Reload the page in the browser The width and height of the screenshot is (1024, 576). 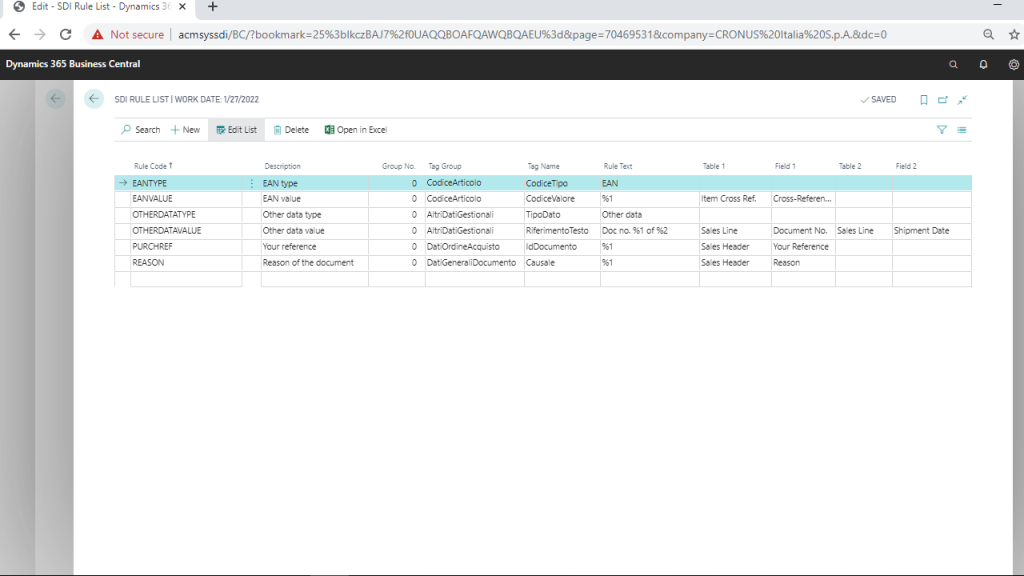click(66, 34)
